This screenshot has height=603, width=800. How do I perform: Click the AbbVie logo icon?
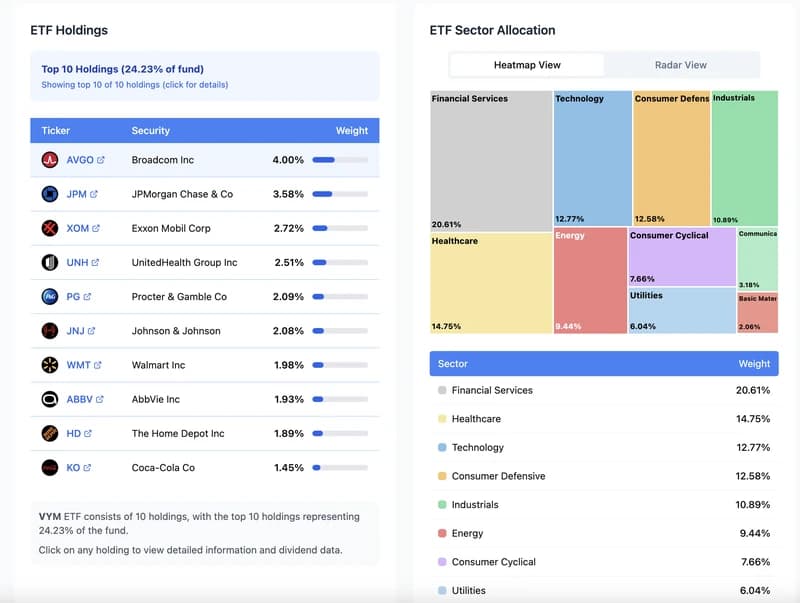pos(49,399)
